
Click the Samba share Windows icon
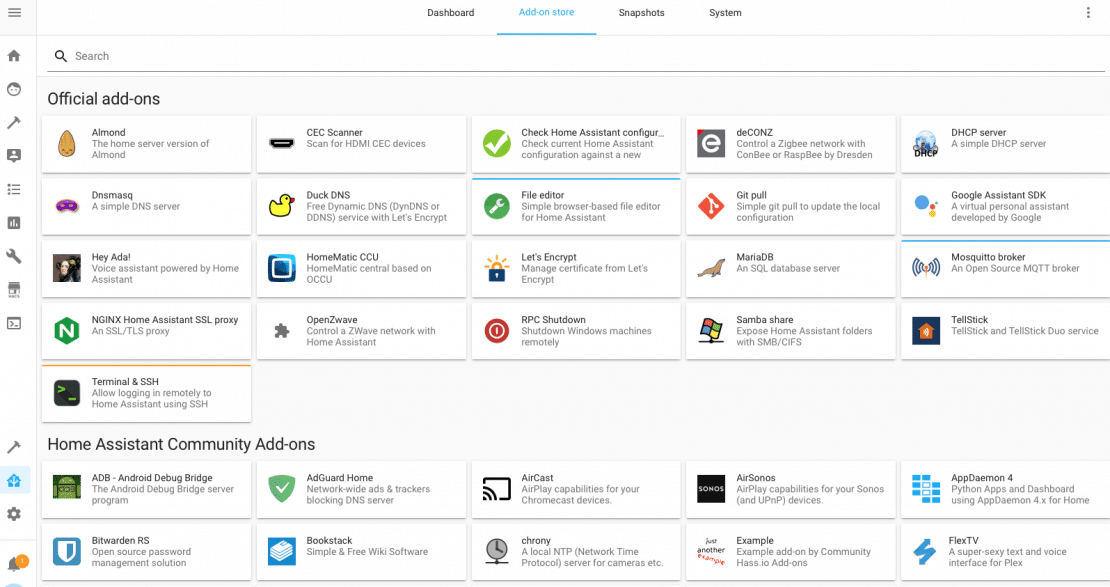click(711, 331)
